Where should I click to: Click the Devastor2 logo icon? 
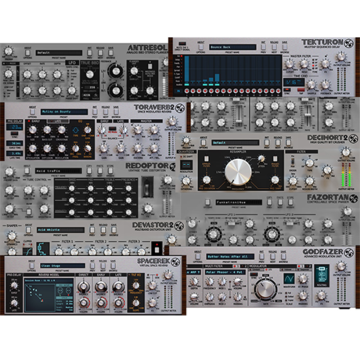(x=180, y=226)
